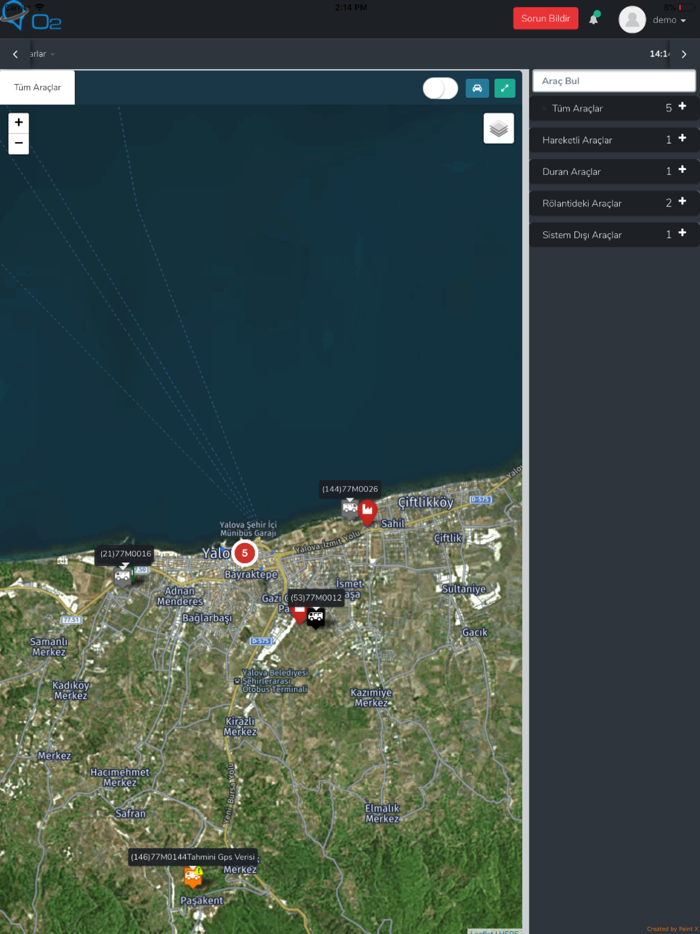Click the green fullscreen expand icon
Image resolution: width=700 pixels, height=934 pixels.
click(x=505, y=88)
